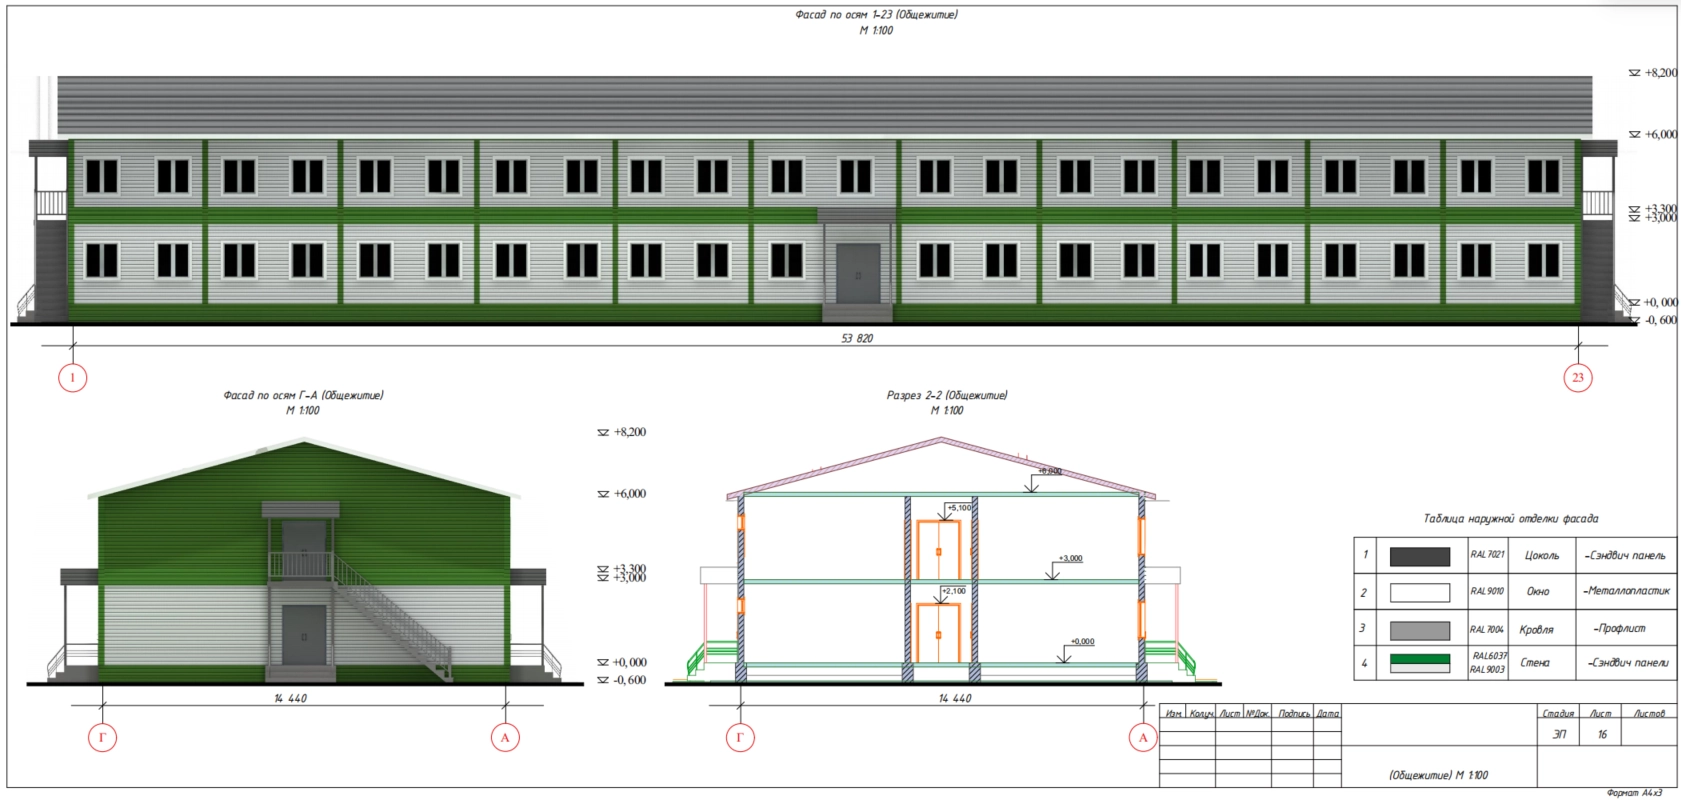The width and height of the screenshot is (1681, 801).
Task: Click the title "Фасад по осям 1-23"
Action: pyautogui.click(x=876, y=15)
